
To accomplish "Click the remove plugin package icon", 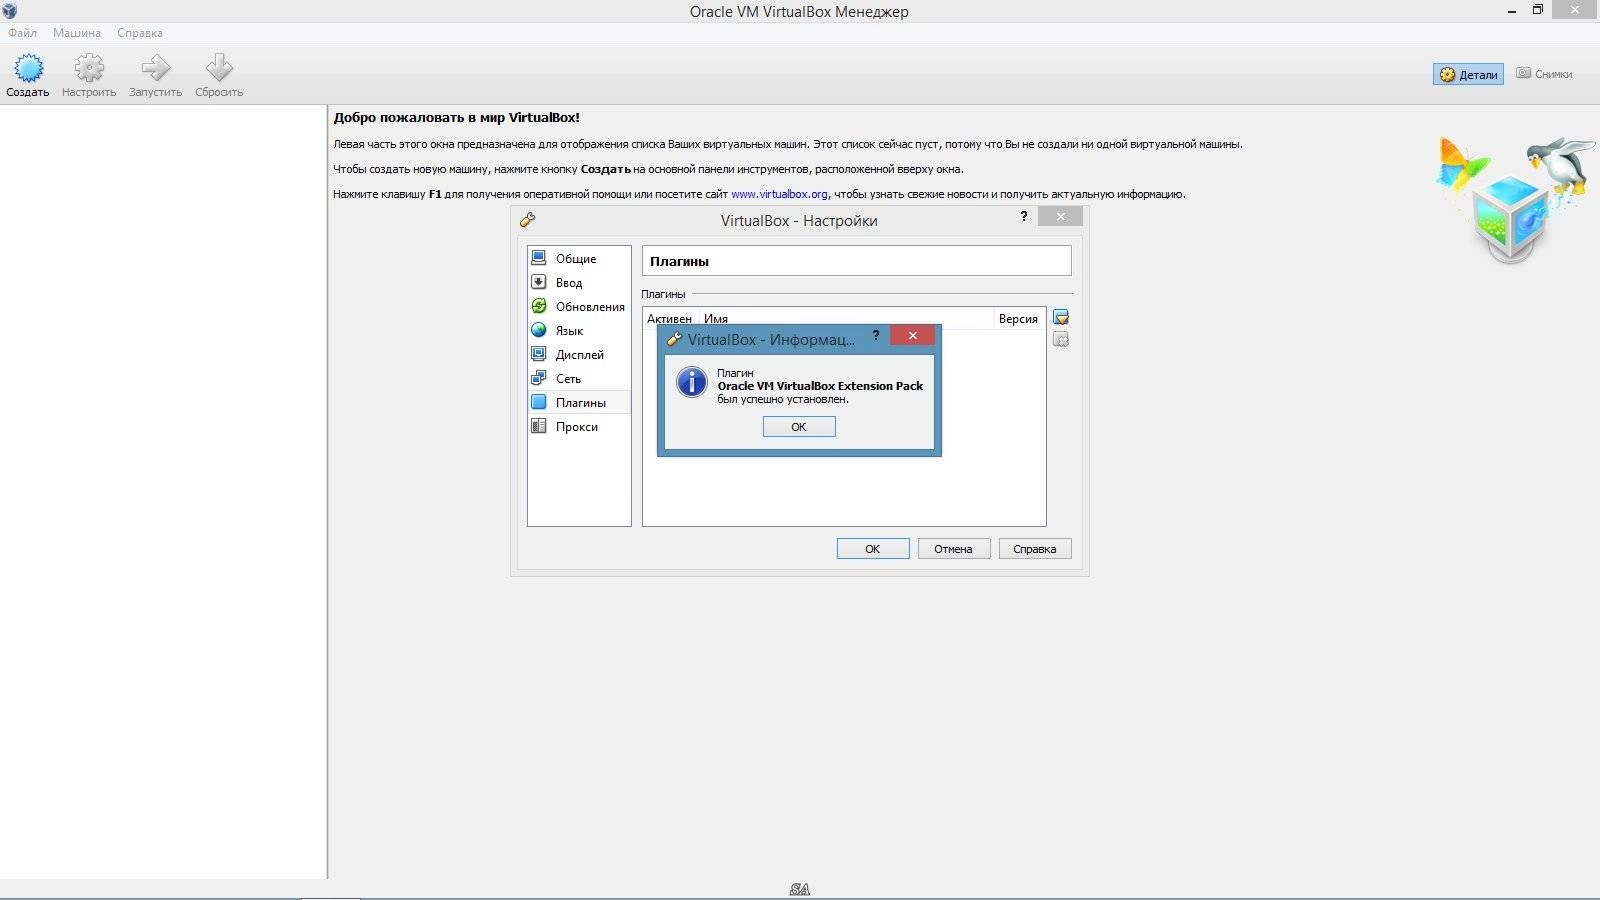I will [x=1061, y=340].
